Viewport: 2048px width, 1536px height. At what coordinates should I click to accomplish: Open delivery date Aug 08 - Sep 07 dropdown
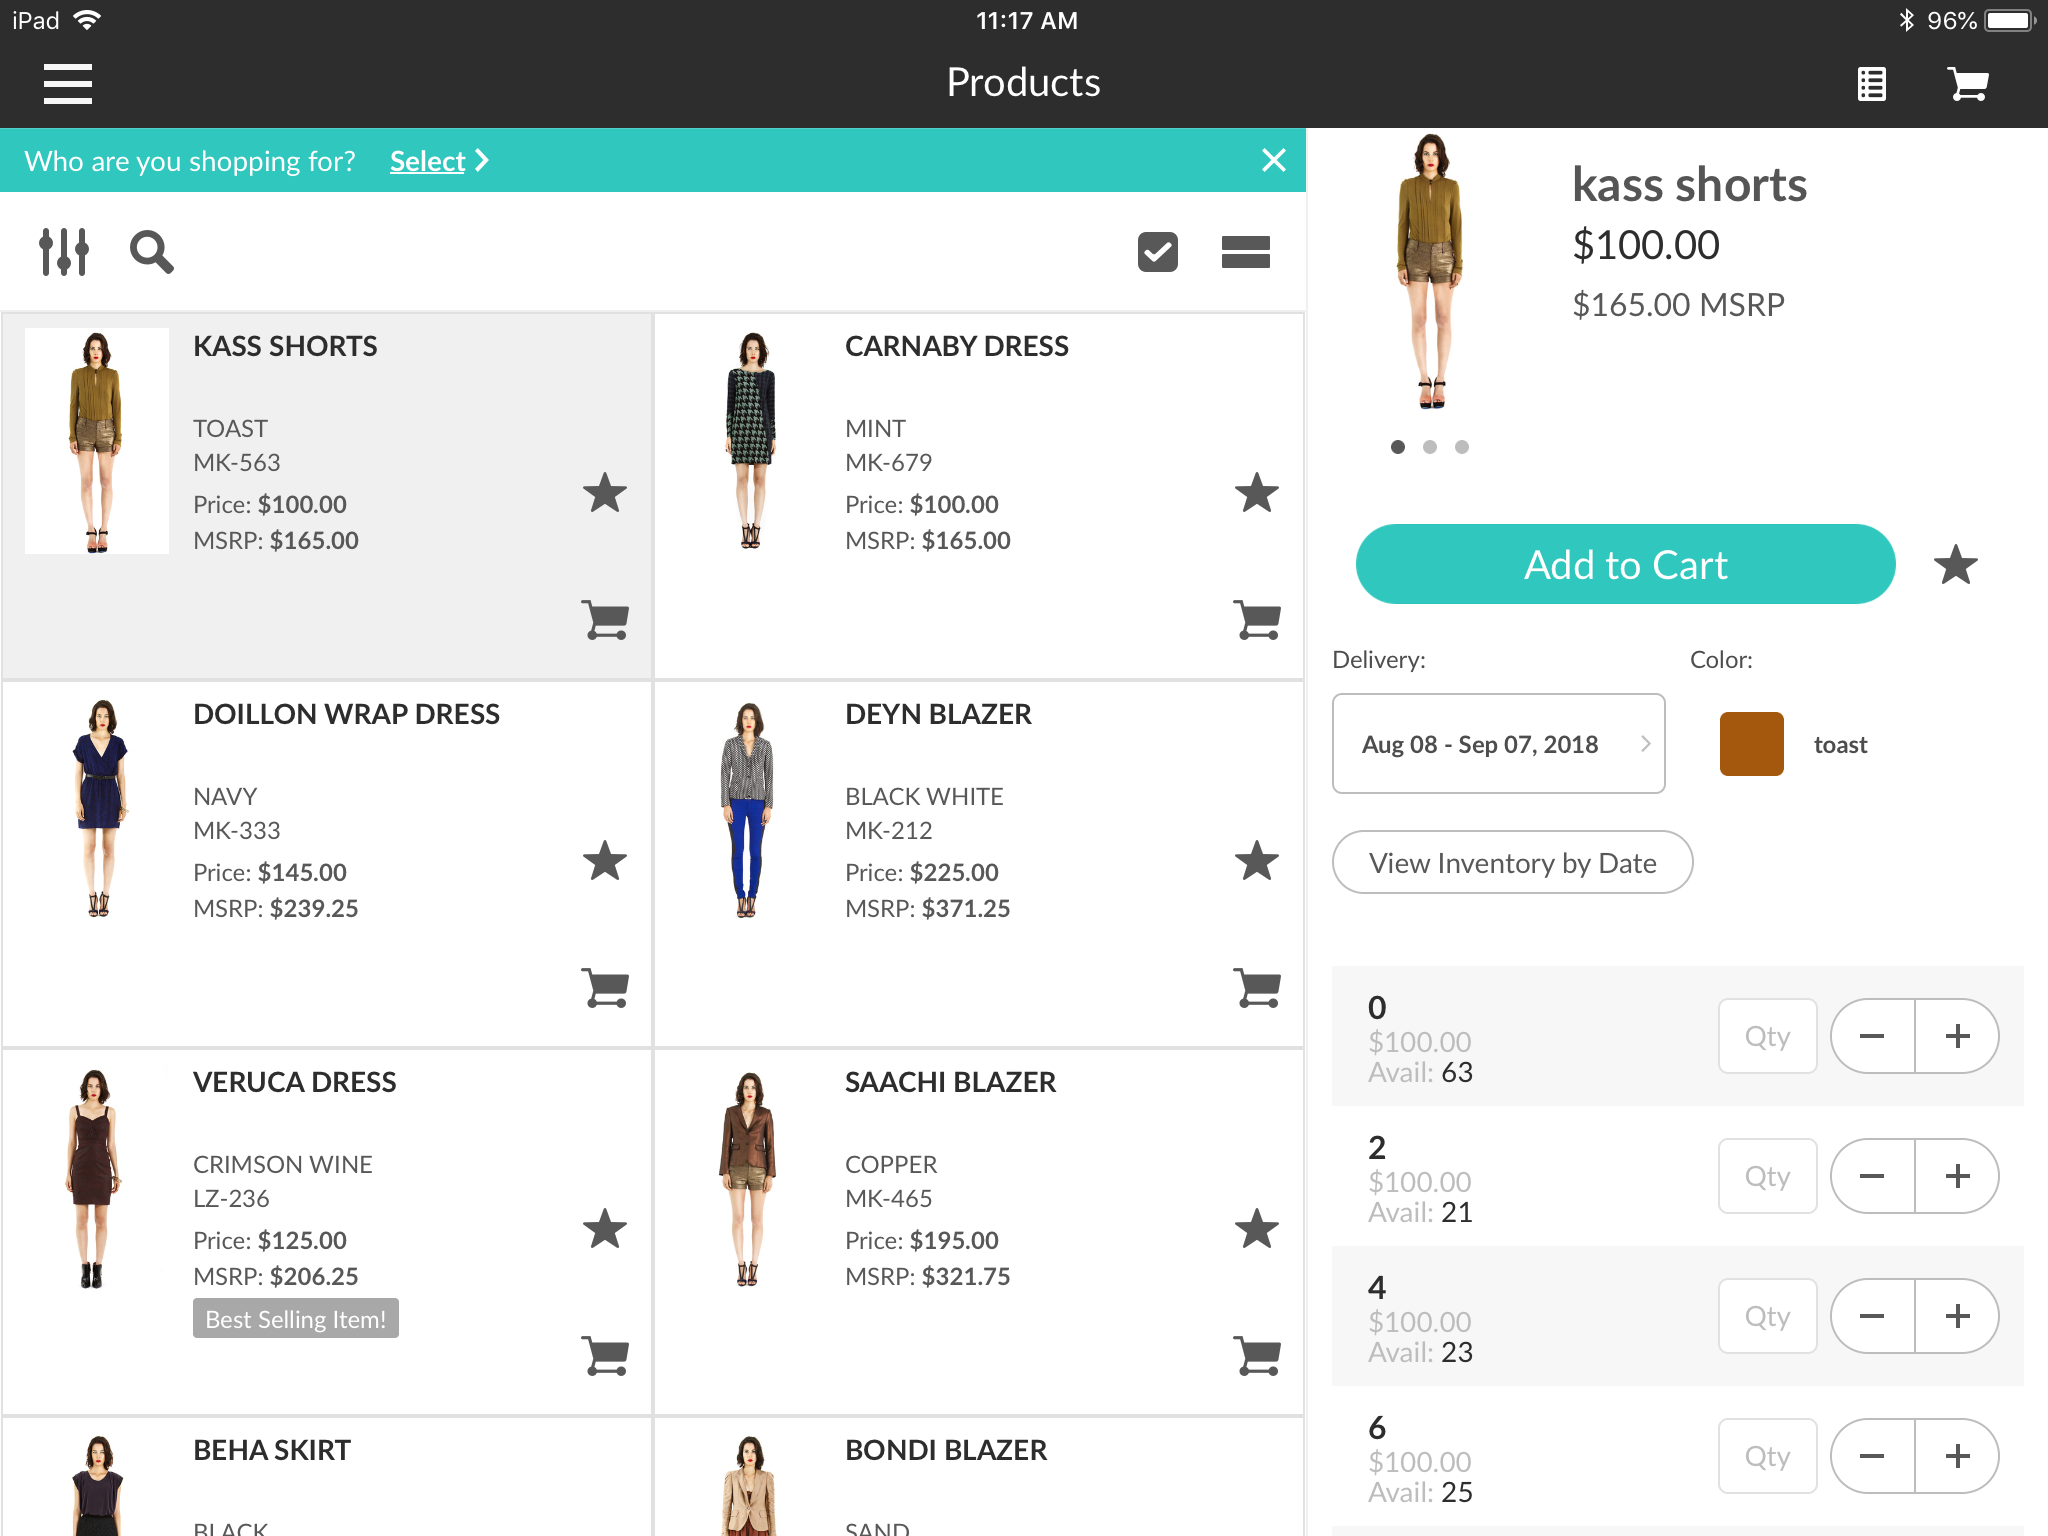tap(1499, 744)
